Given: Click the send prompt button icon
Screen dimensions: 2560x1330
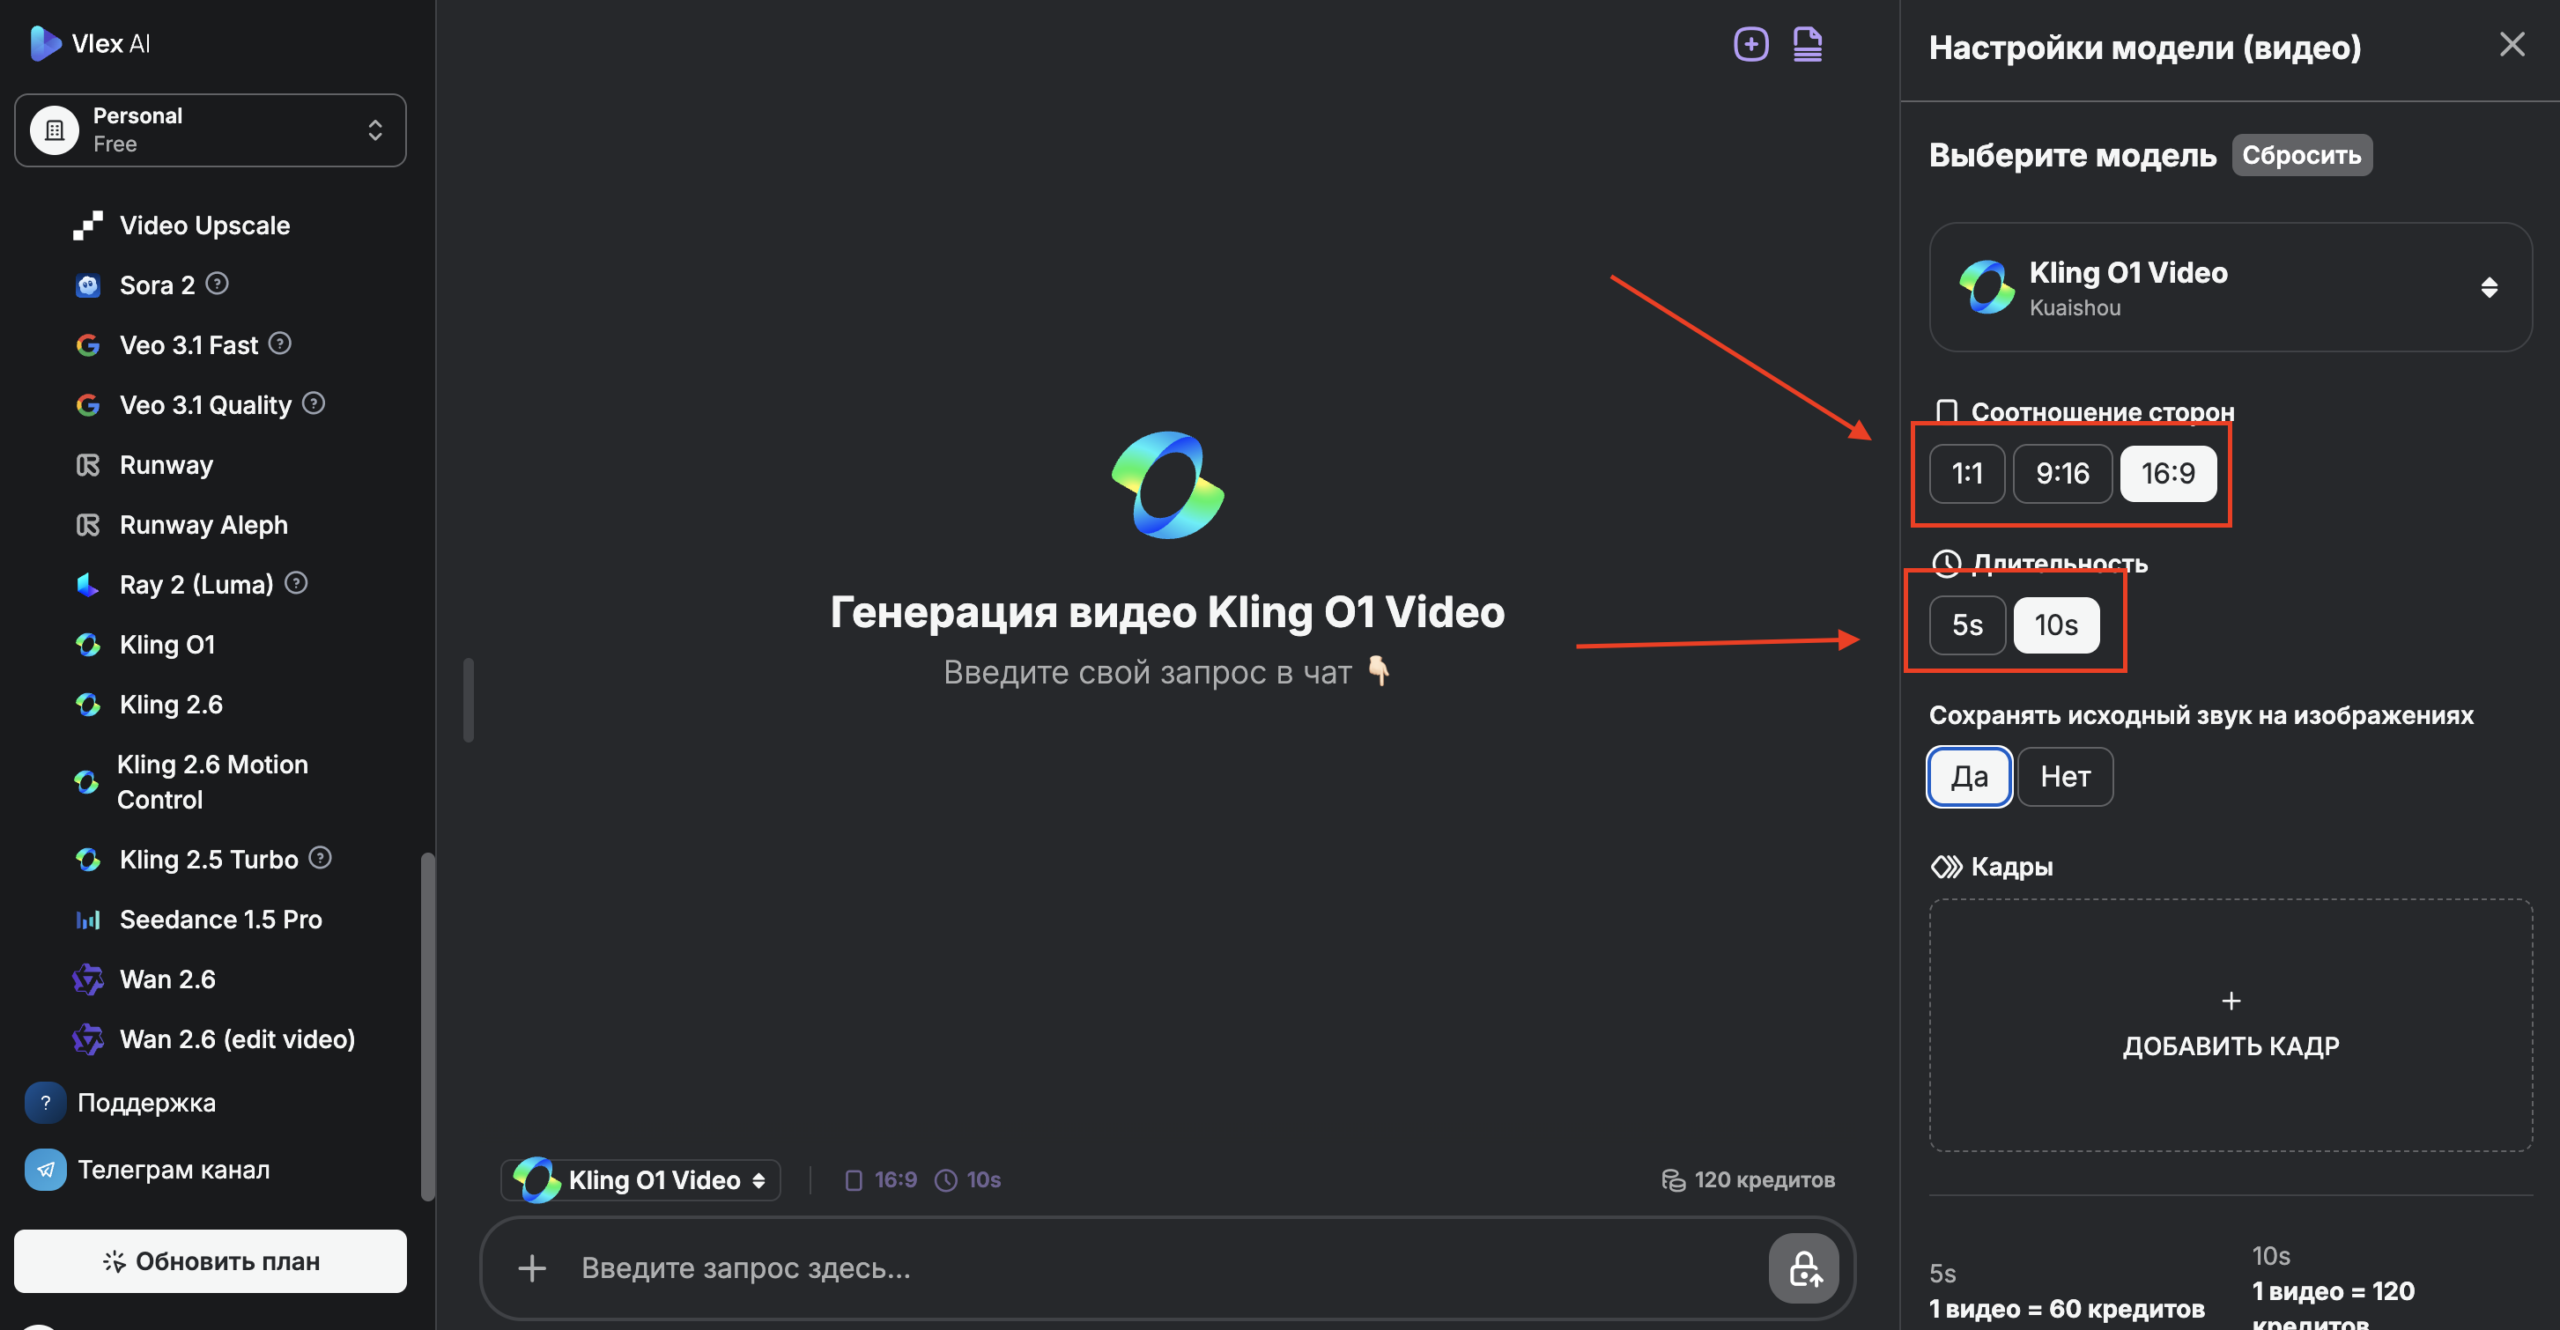Looking at the screenshot, I should [x=1803, y=1268].
